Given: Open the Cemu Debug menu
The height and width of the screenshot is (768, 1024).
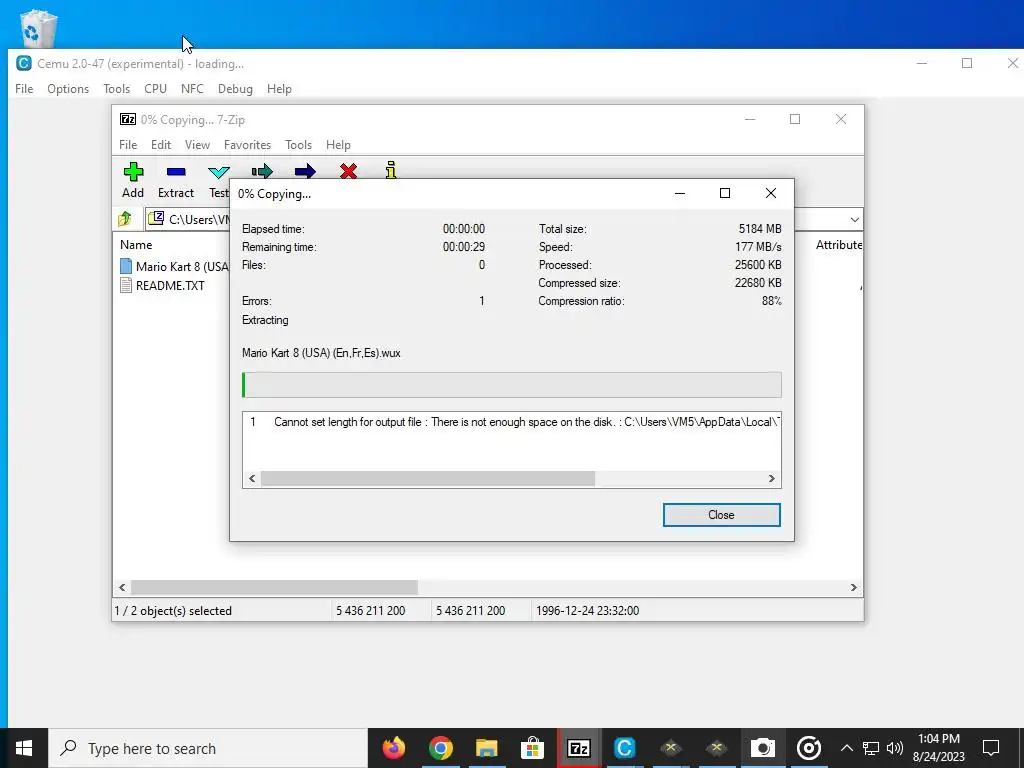Looking at the screenshot, I should pyautogui.click(x=235, y=89).
